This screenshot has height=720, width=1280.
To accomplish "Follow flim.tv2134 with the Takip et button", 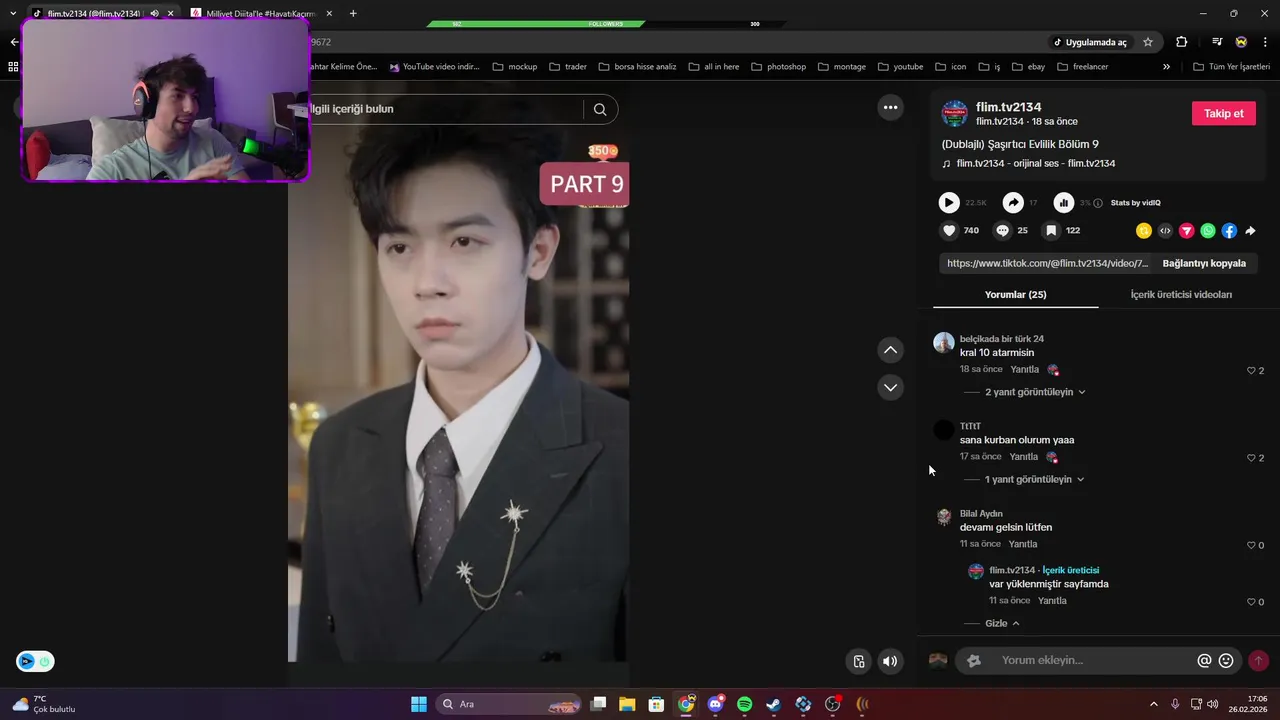I will point(1223,113).
